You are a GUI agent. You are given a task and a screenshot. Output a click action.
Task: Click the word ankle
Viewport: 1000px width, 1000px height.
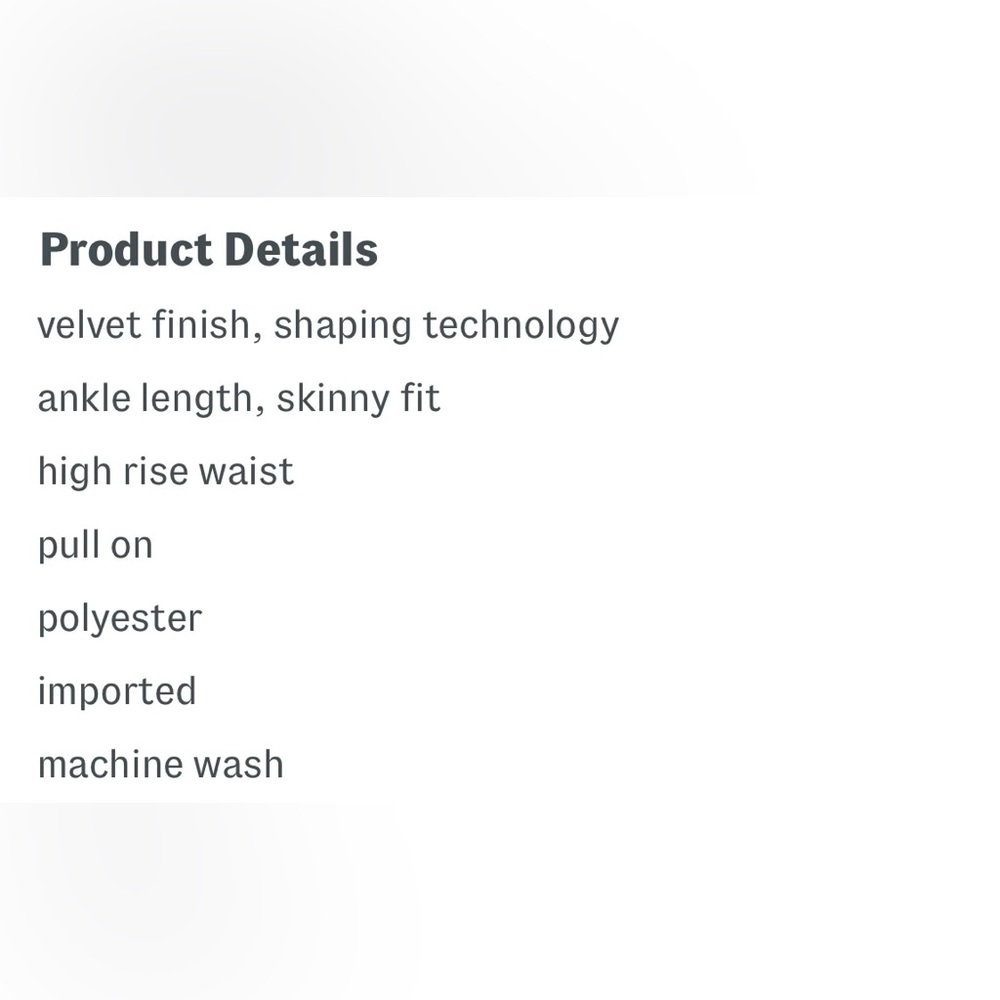coord(84,399)
